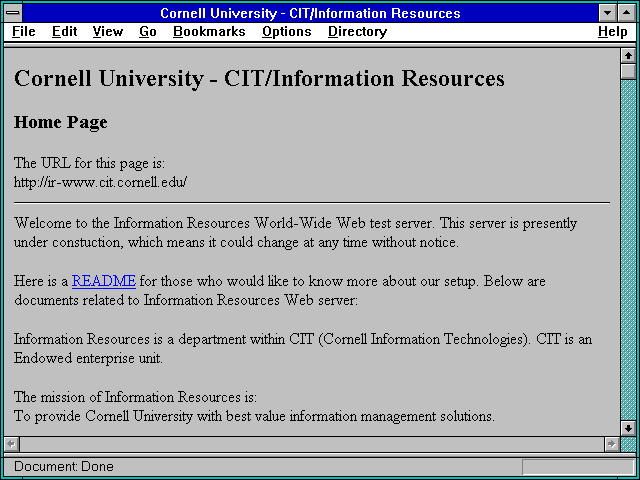Screen dimensions: 640x480
Task: Follow the README link
Action: click(x=104, y=281)
